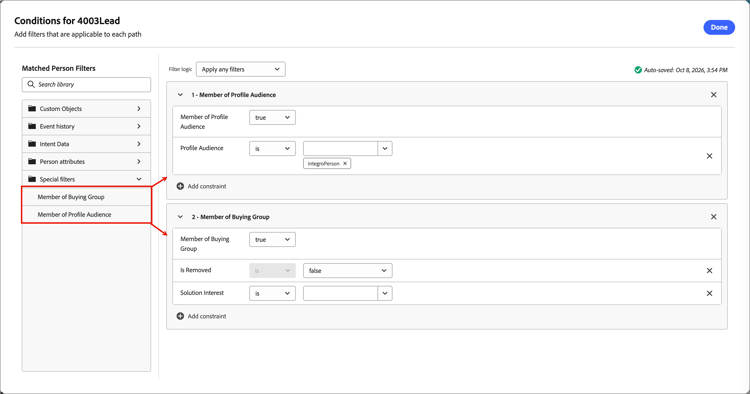Screen dimensions: 750x394
Task: Open Member of Profile Audience true dropdown
Action: [x=272, y=118]
